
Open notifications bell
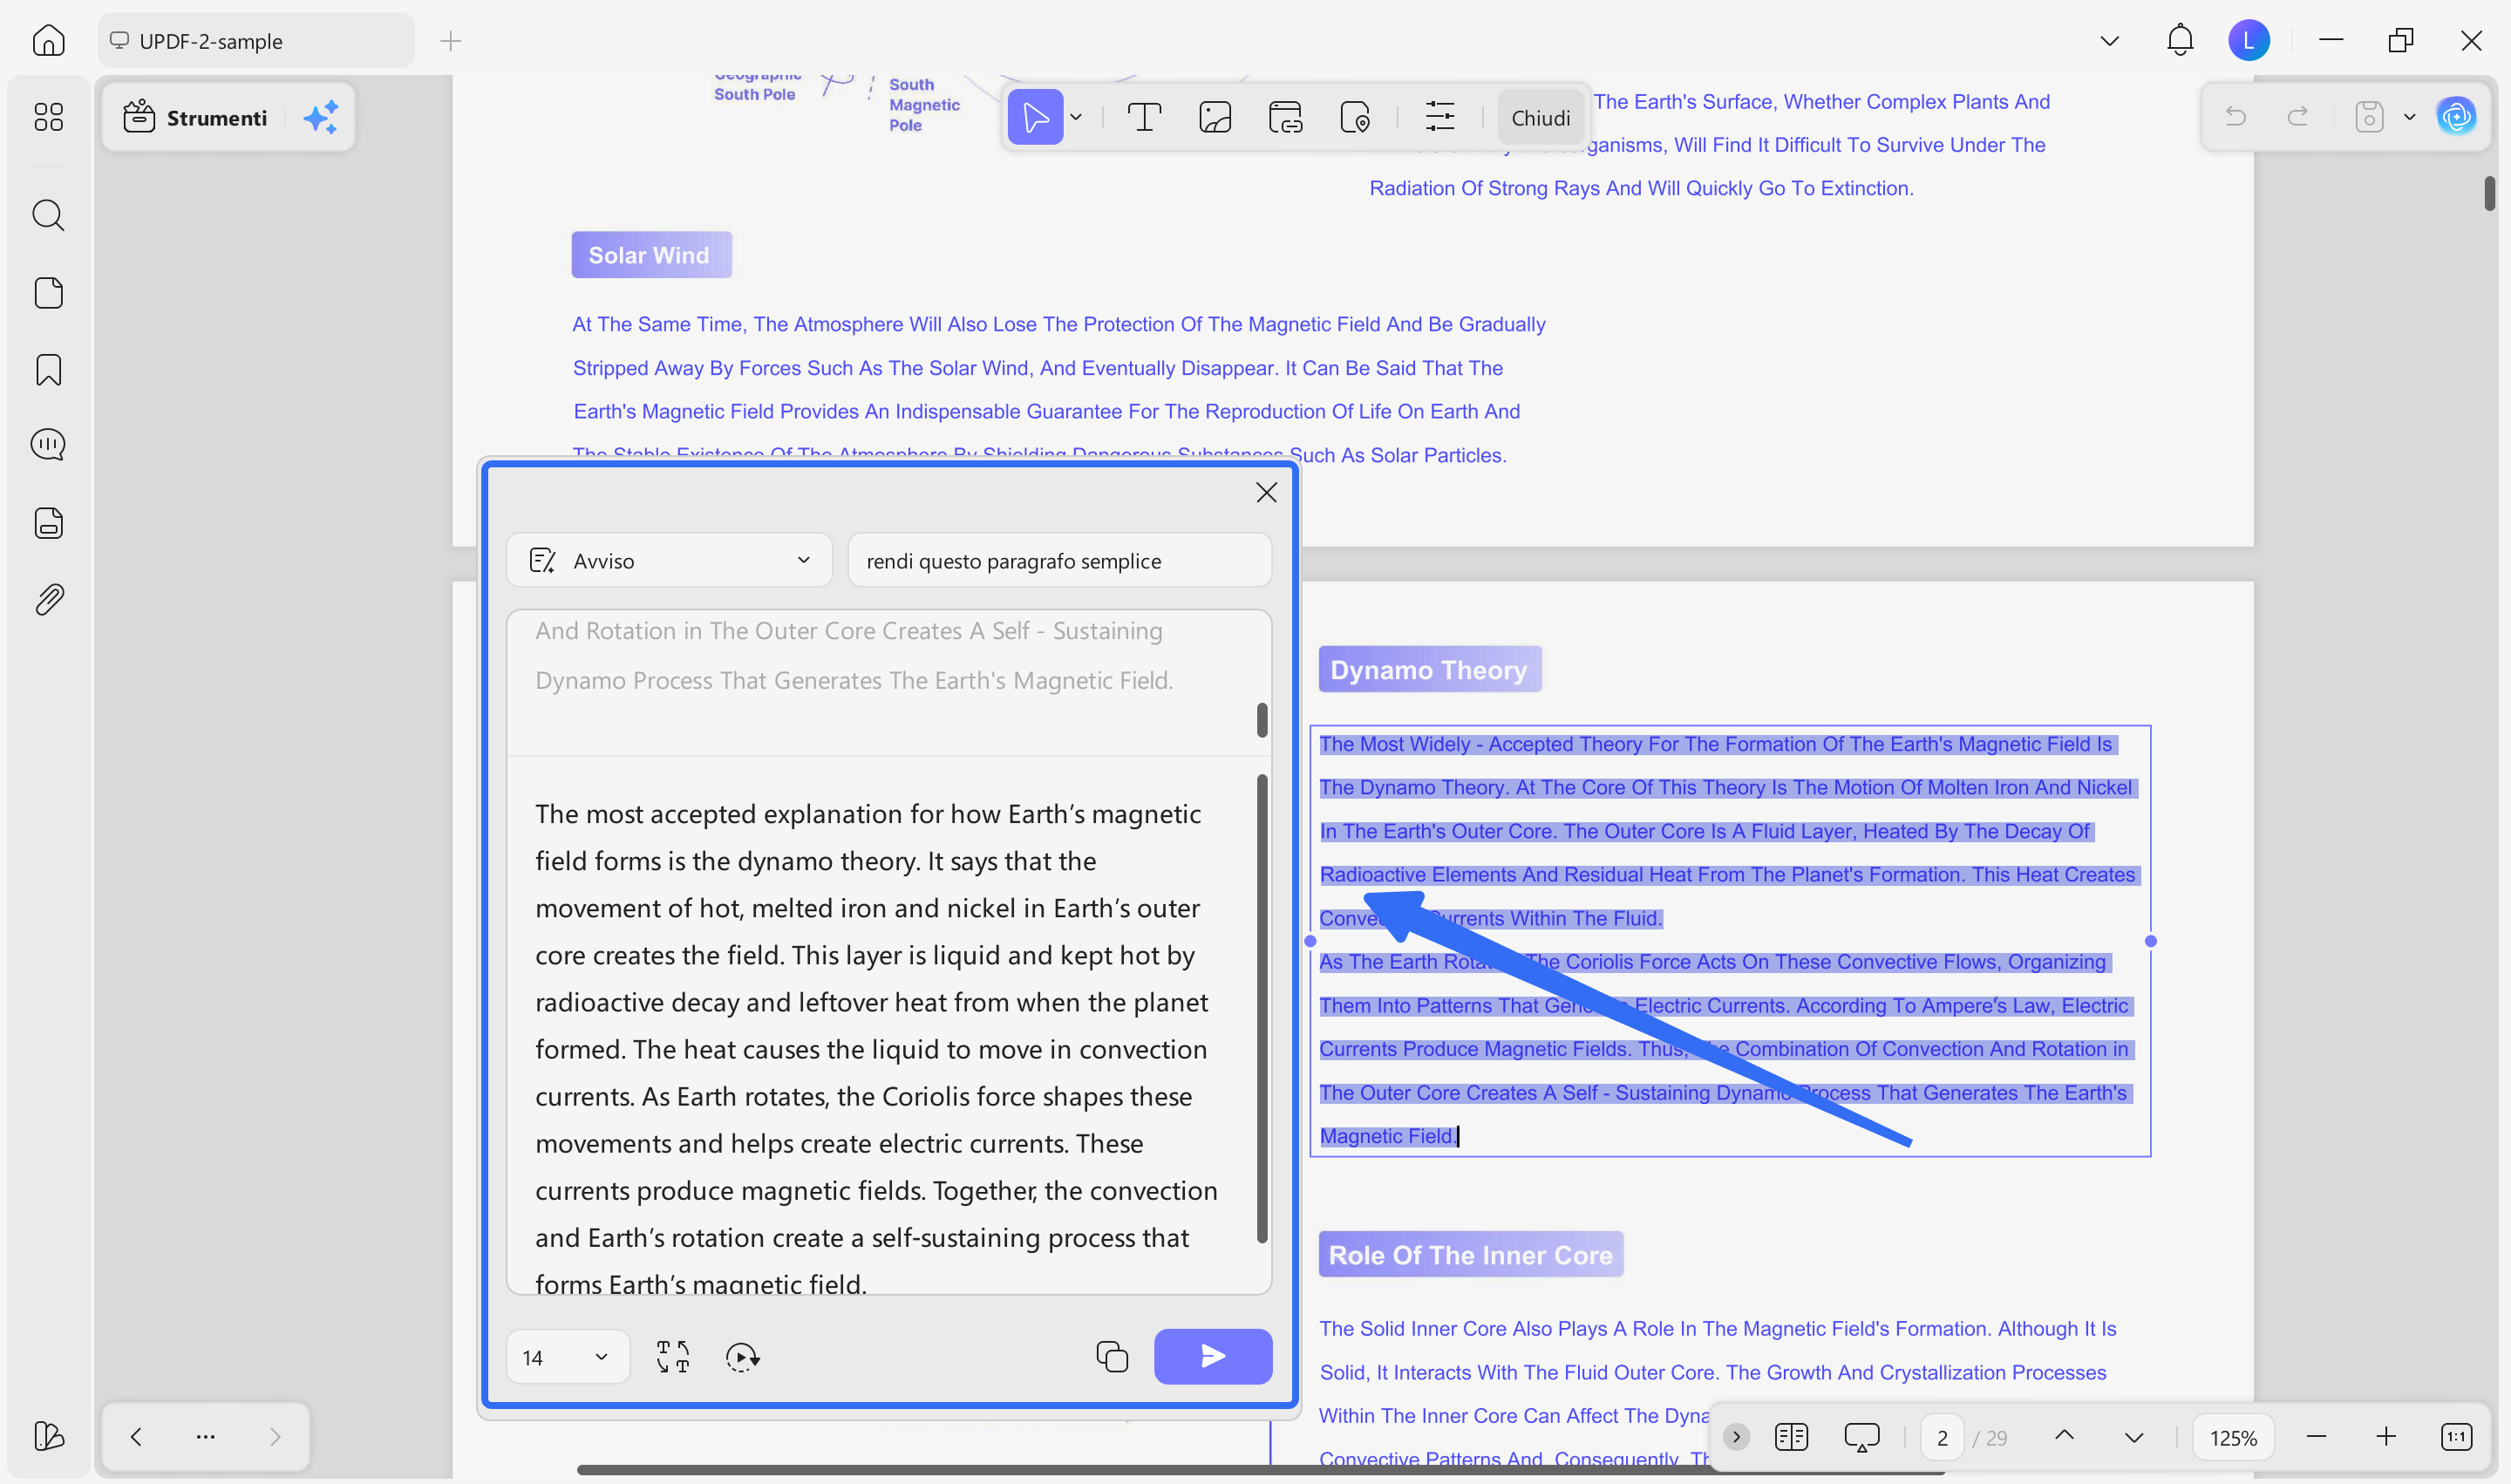point(2180,40)
